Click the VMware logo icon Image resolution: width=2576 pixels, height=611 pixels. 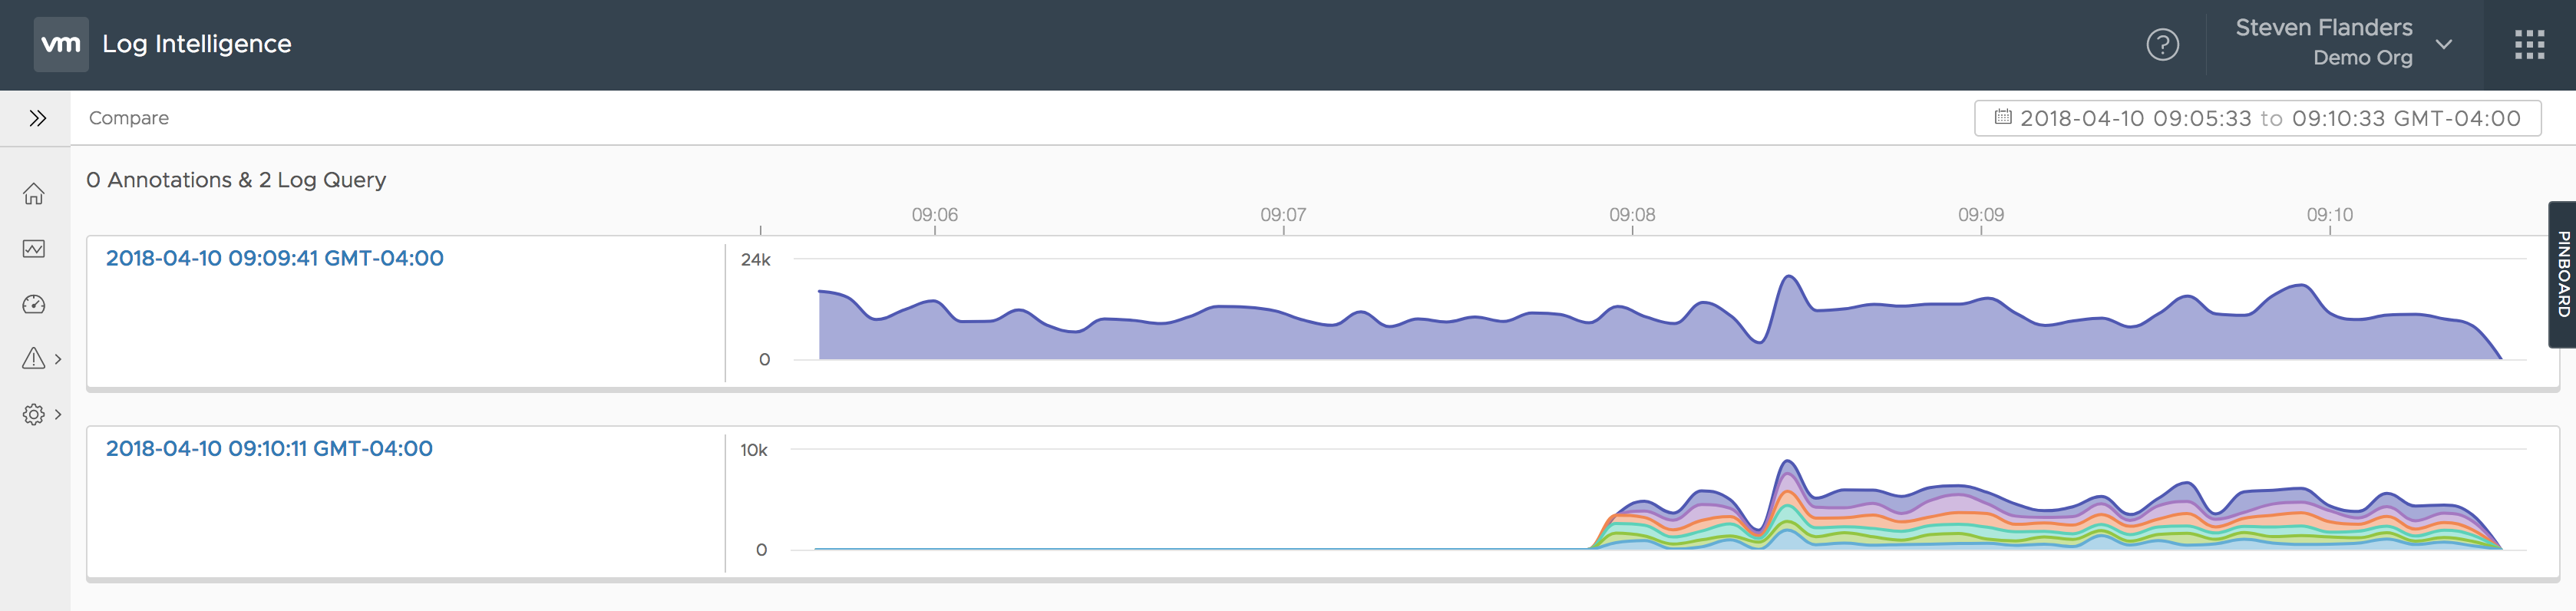61,44
